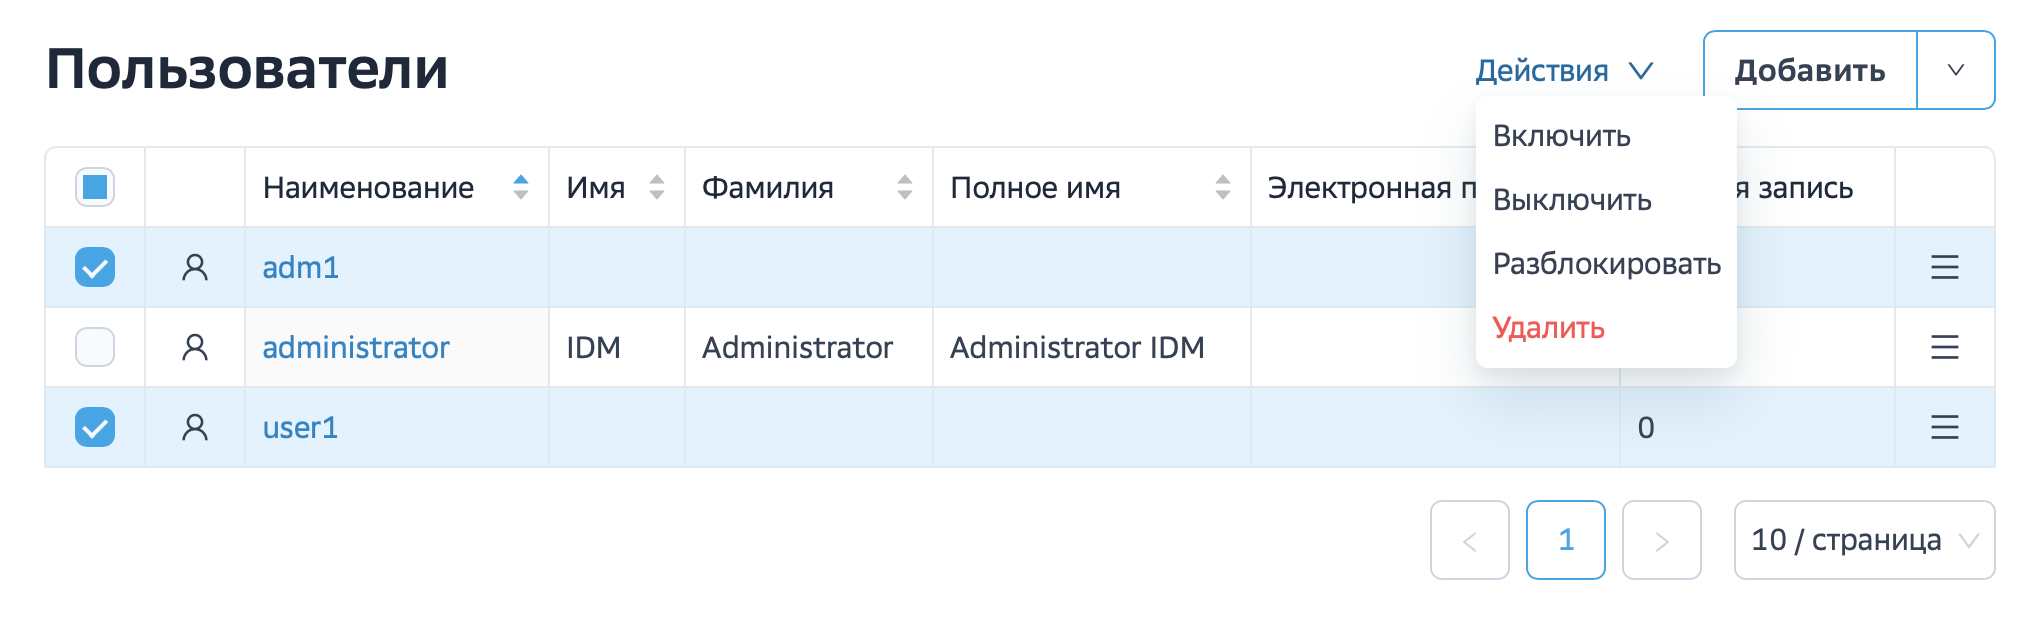Select Удалить in the actions menu
The image size is (2028, 636).
[1548, 328]
